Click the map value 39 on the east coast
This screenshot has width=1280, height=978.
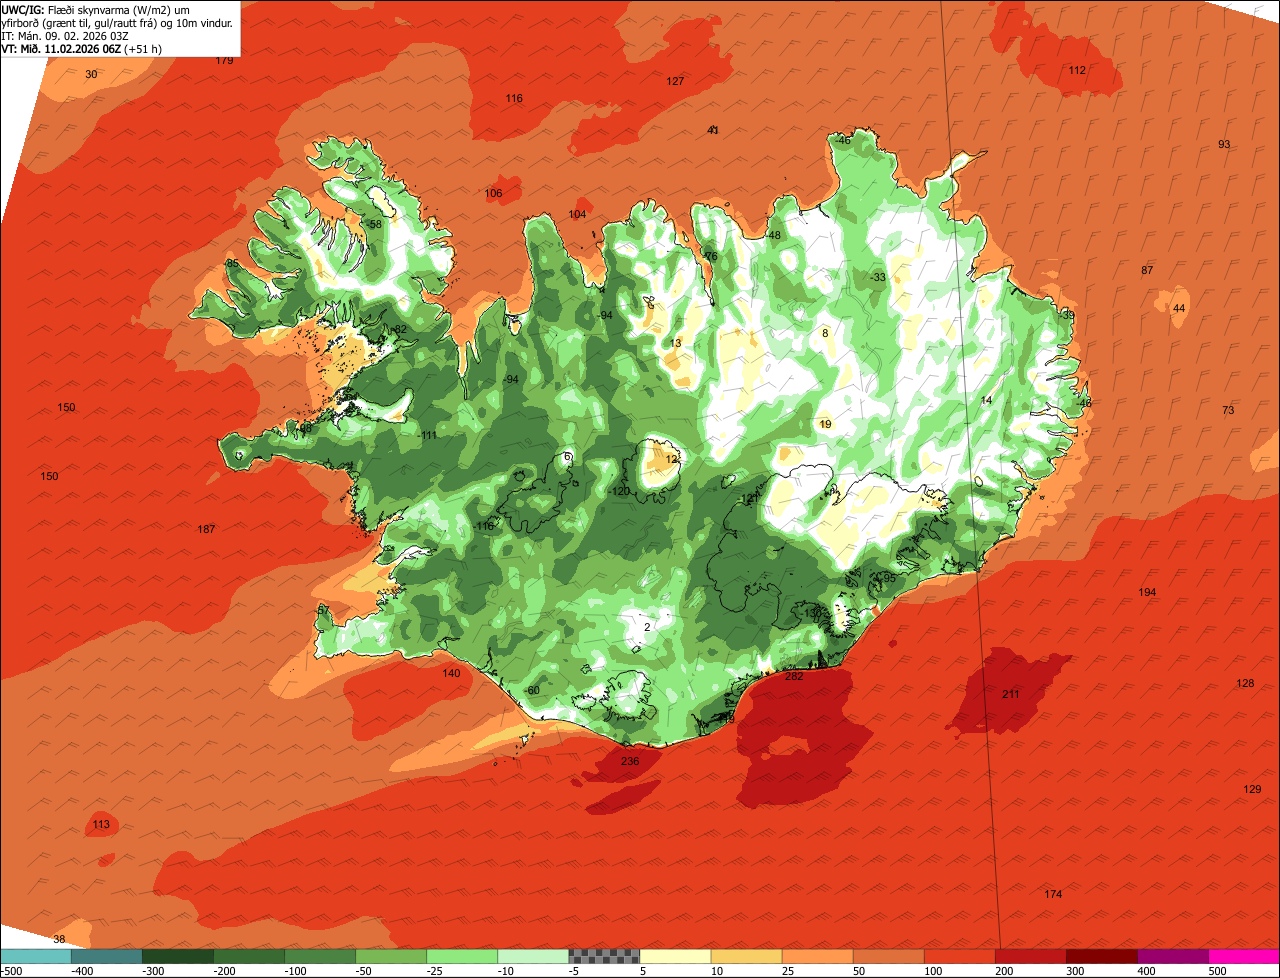click(x=1069, y=315)
